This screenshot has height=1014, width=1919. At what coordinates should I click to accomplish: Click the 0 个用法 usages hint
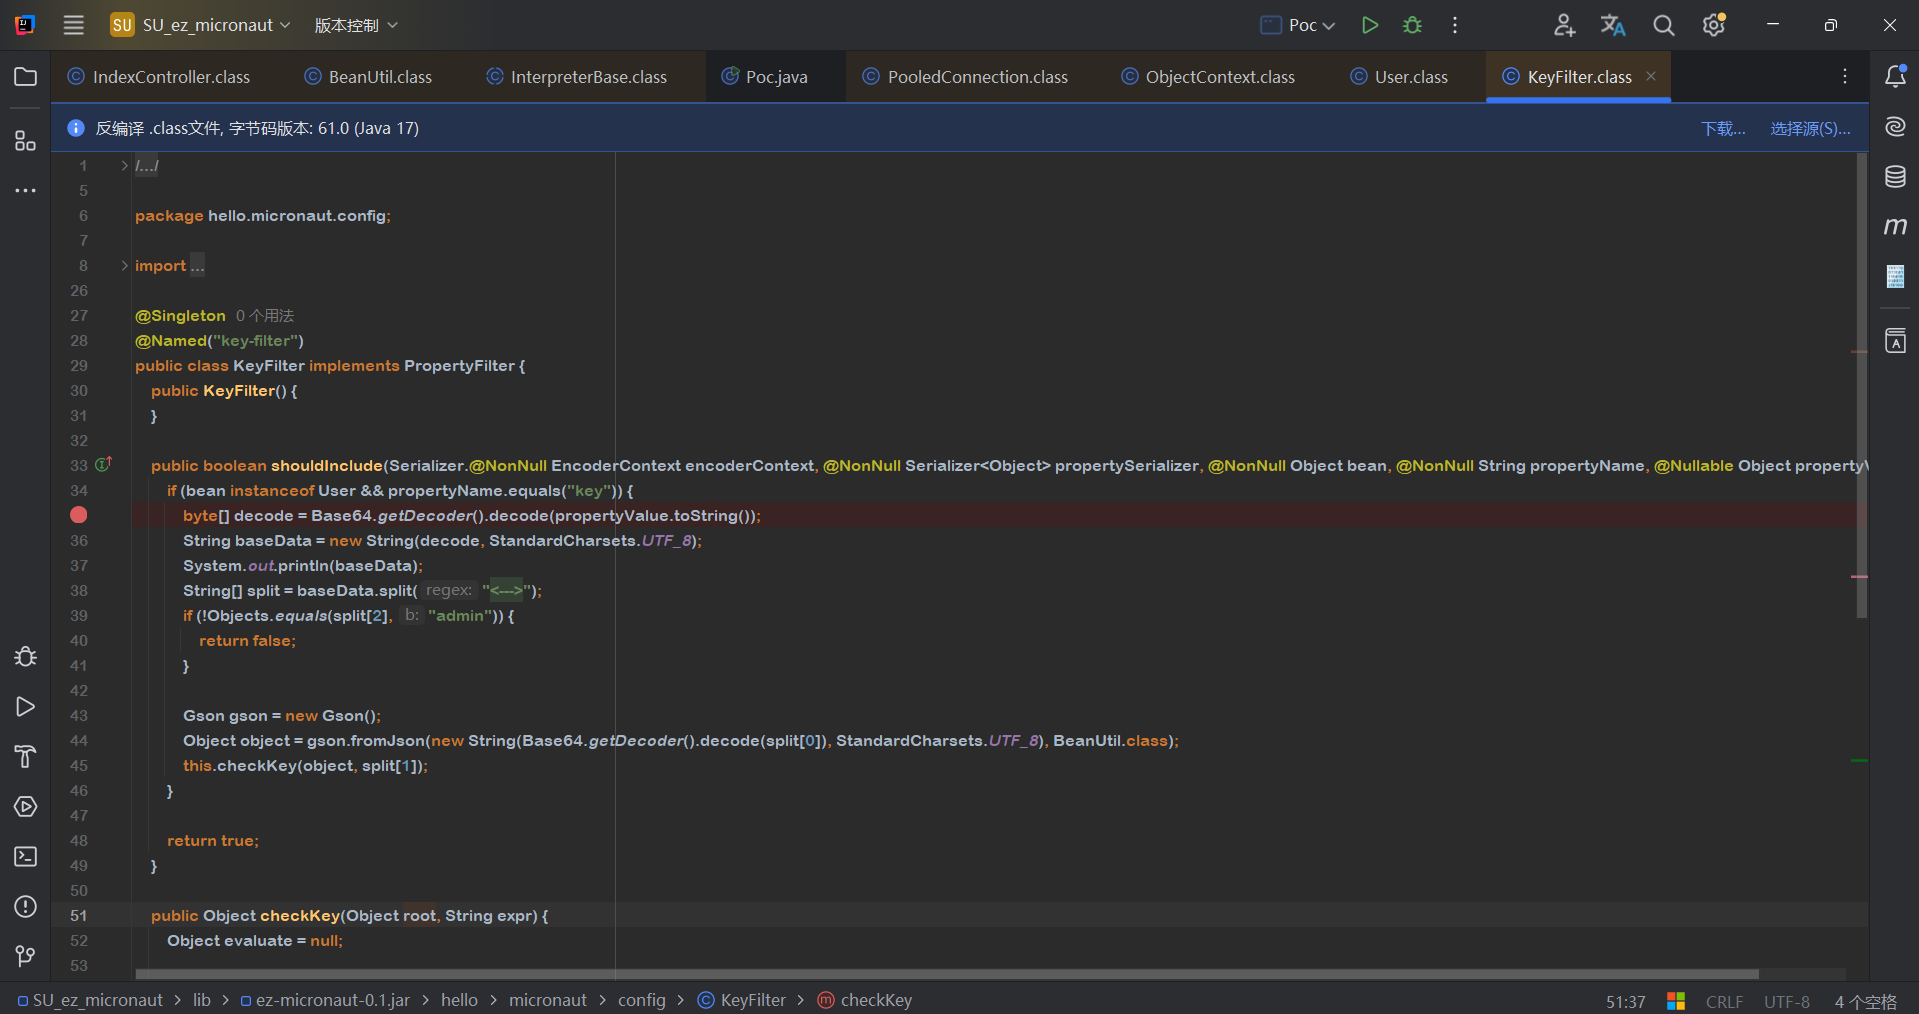point(265,316)
